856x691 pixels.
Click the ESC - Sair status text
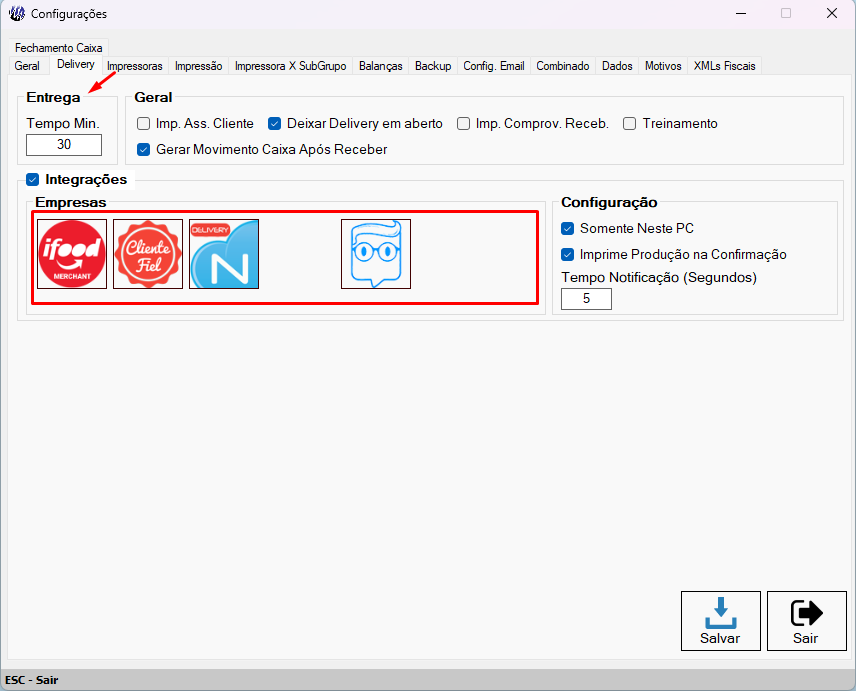tap(32, 680)
